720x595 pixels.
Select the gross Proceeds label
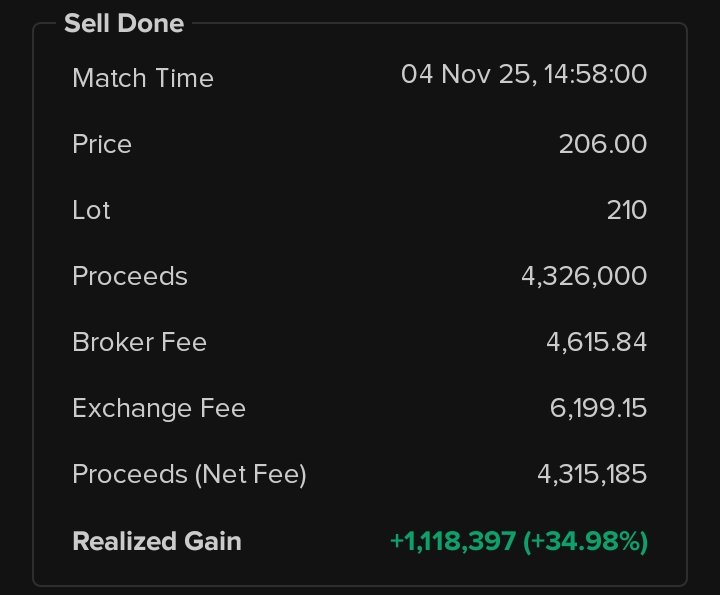click(x=130, y=276)
